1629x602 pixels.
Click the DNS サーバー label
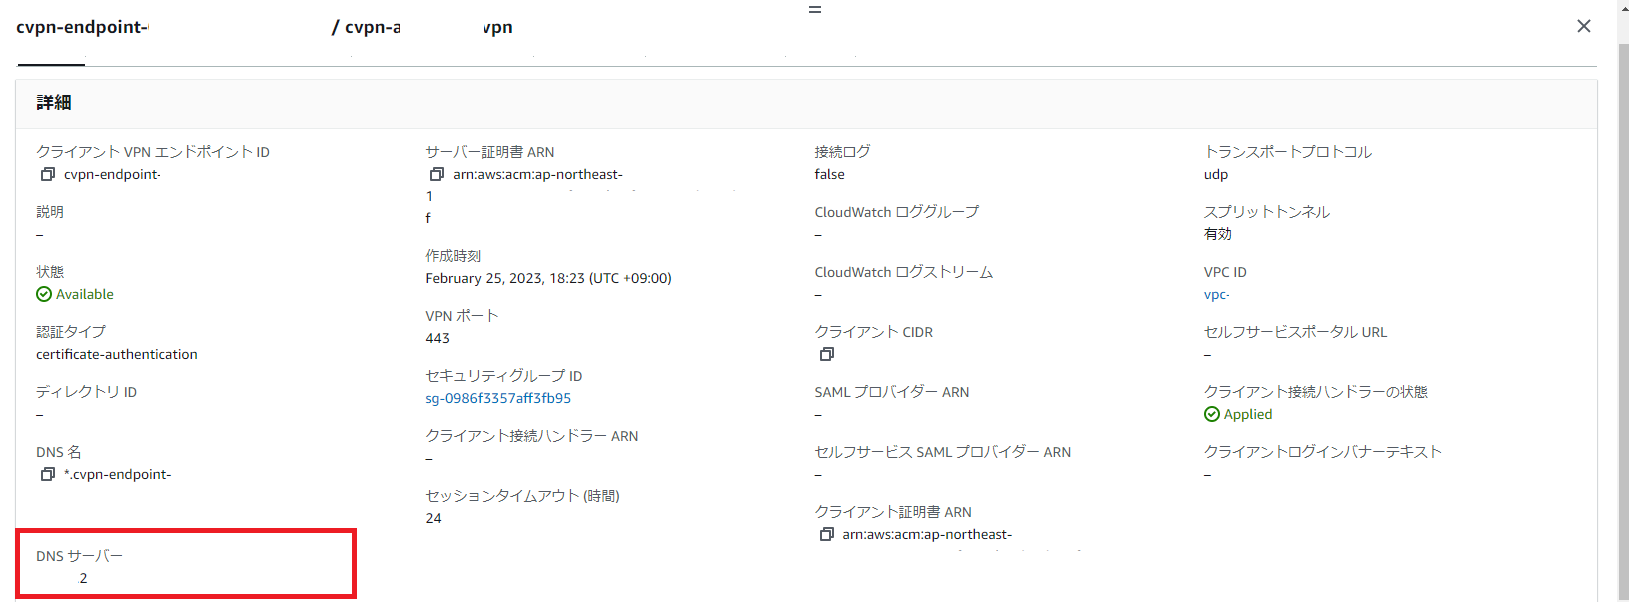tap(79, 556)
